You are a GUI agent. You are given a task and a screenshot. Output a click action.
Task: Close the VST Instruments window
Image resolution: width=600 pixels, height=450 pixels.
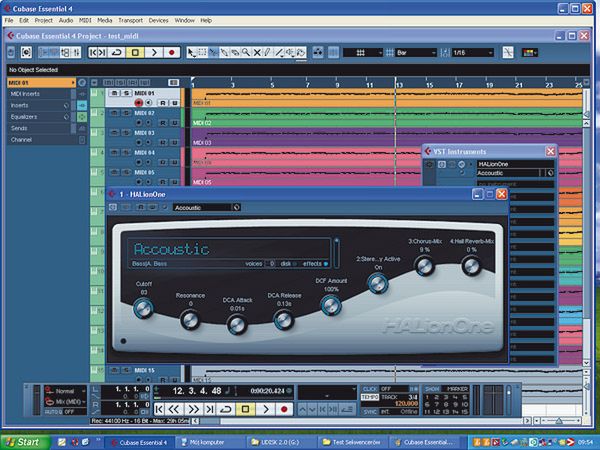pos(550,152)
